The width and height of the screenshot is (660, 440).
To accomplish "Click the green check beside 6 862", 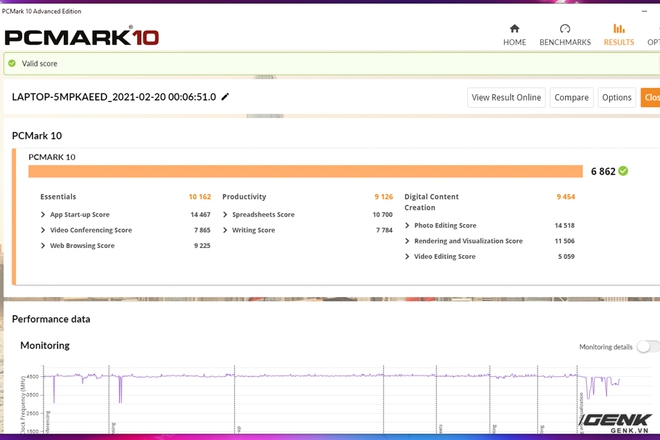I will [623, 171].
